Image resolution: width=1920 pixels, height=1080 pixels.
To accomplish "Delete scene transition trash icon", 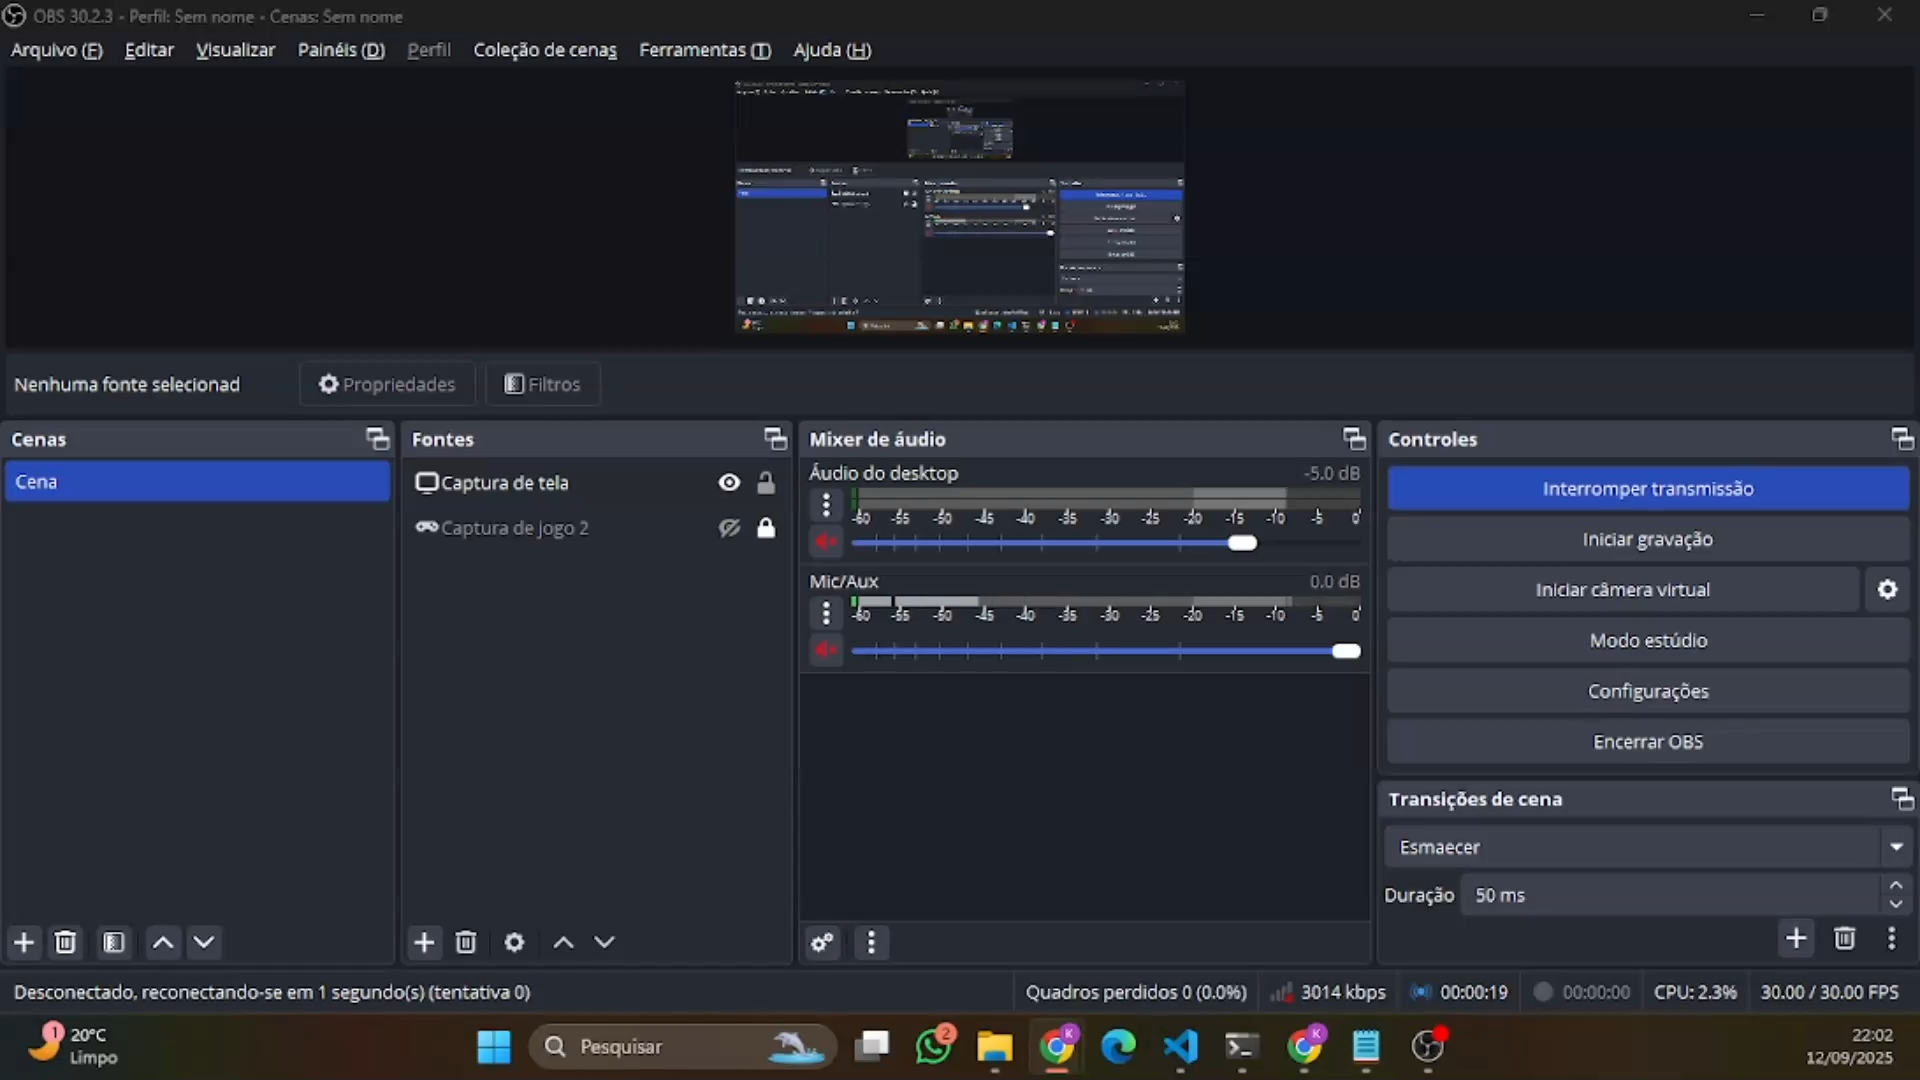I will (x=1845, y=938).
